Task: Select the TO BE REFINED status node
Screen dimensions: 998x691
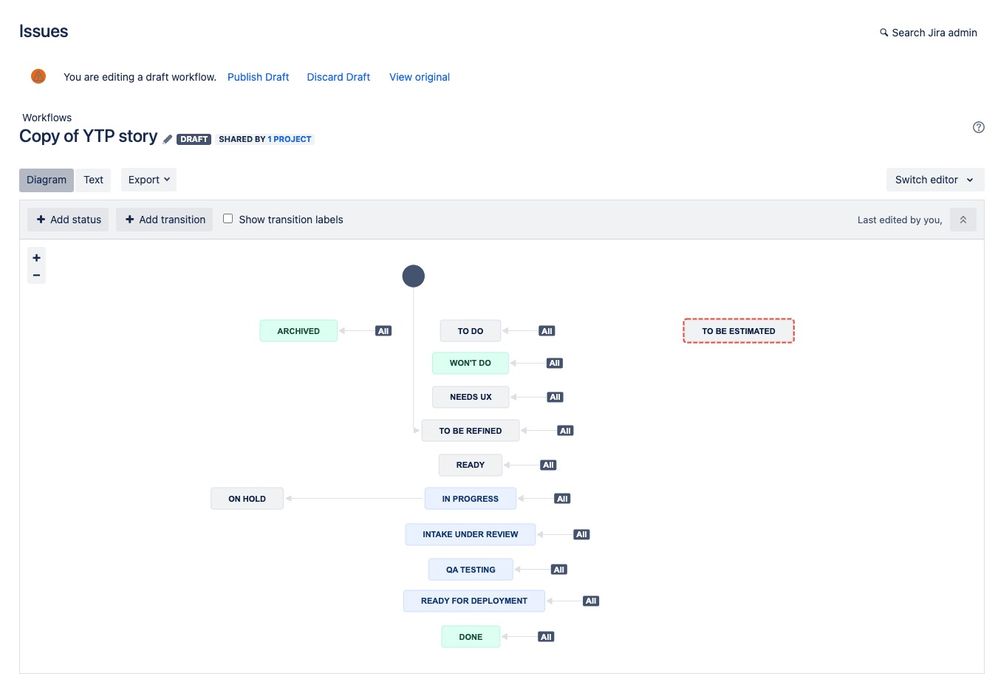Action: coord(470,431)
